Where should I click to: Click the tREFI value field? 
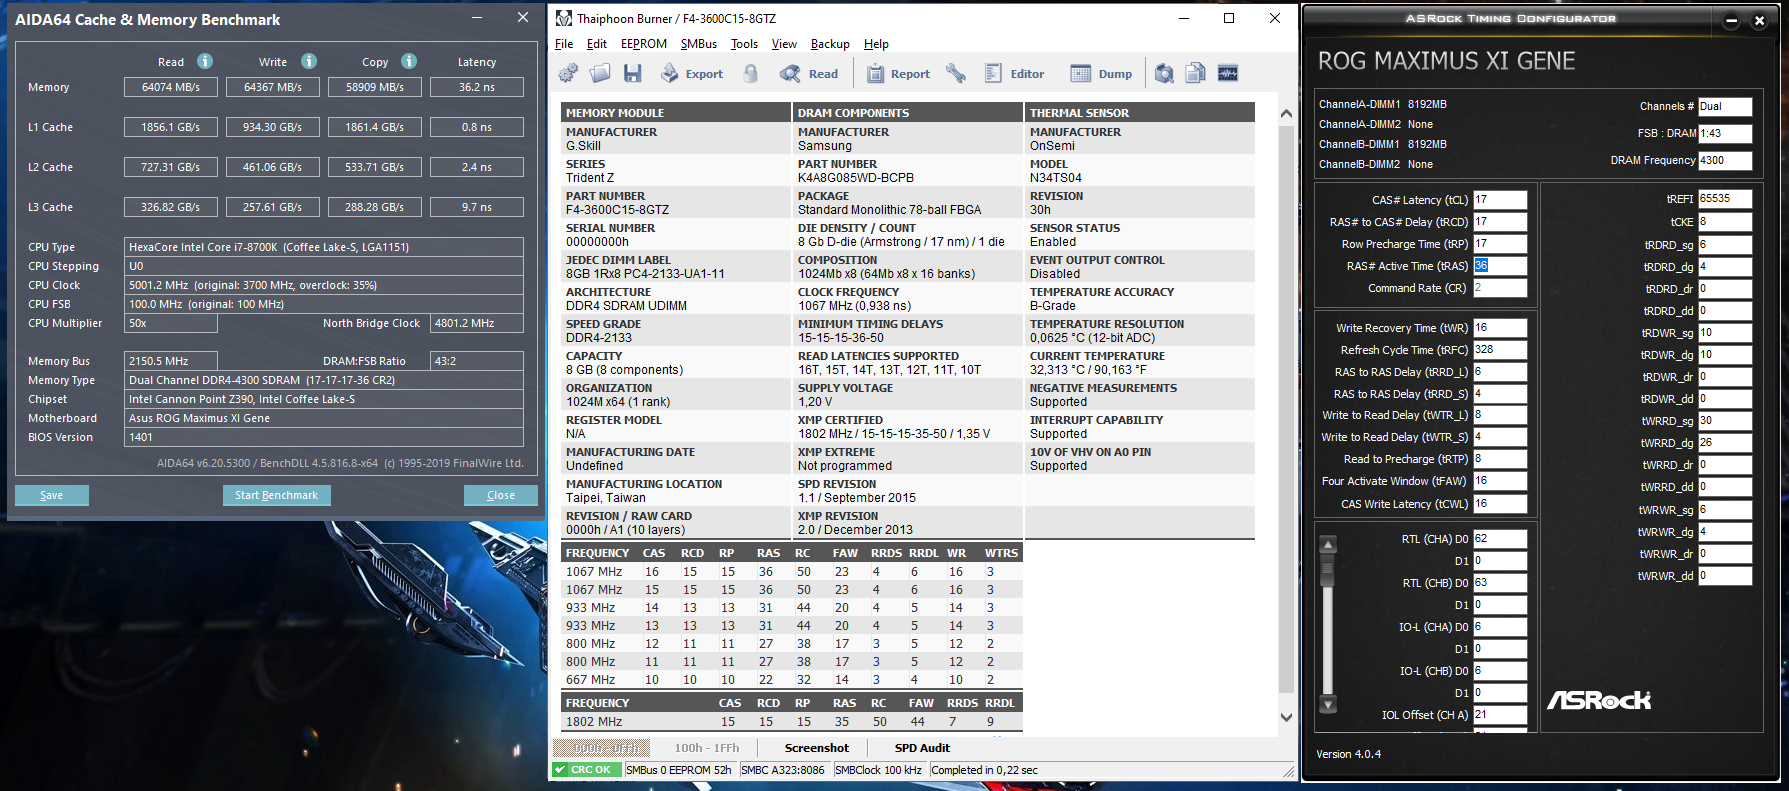[x=1725, y=199]
